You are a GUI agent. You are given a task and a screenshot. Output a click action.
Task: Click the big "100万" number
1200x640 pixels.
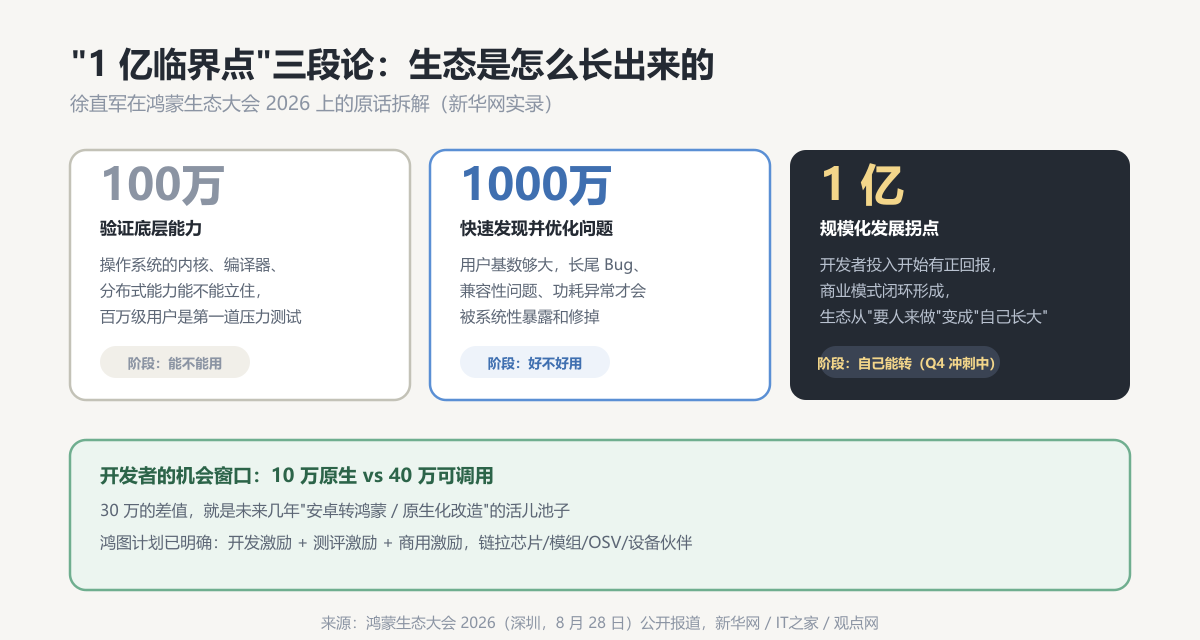(x=161, y=185)
